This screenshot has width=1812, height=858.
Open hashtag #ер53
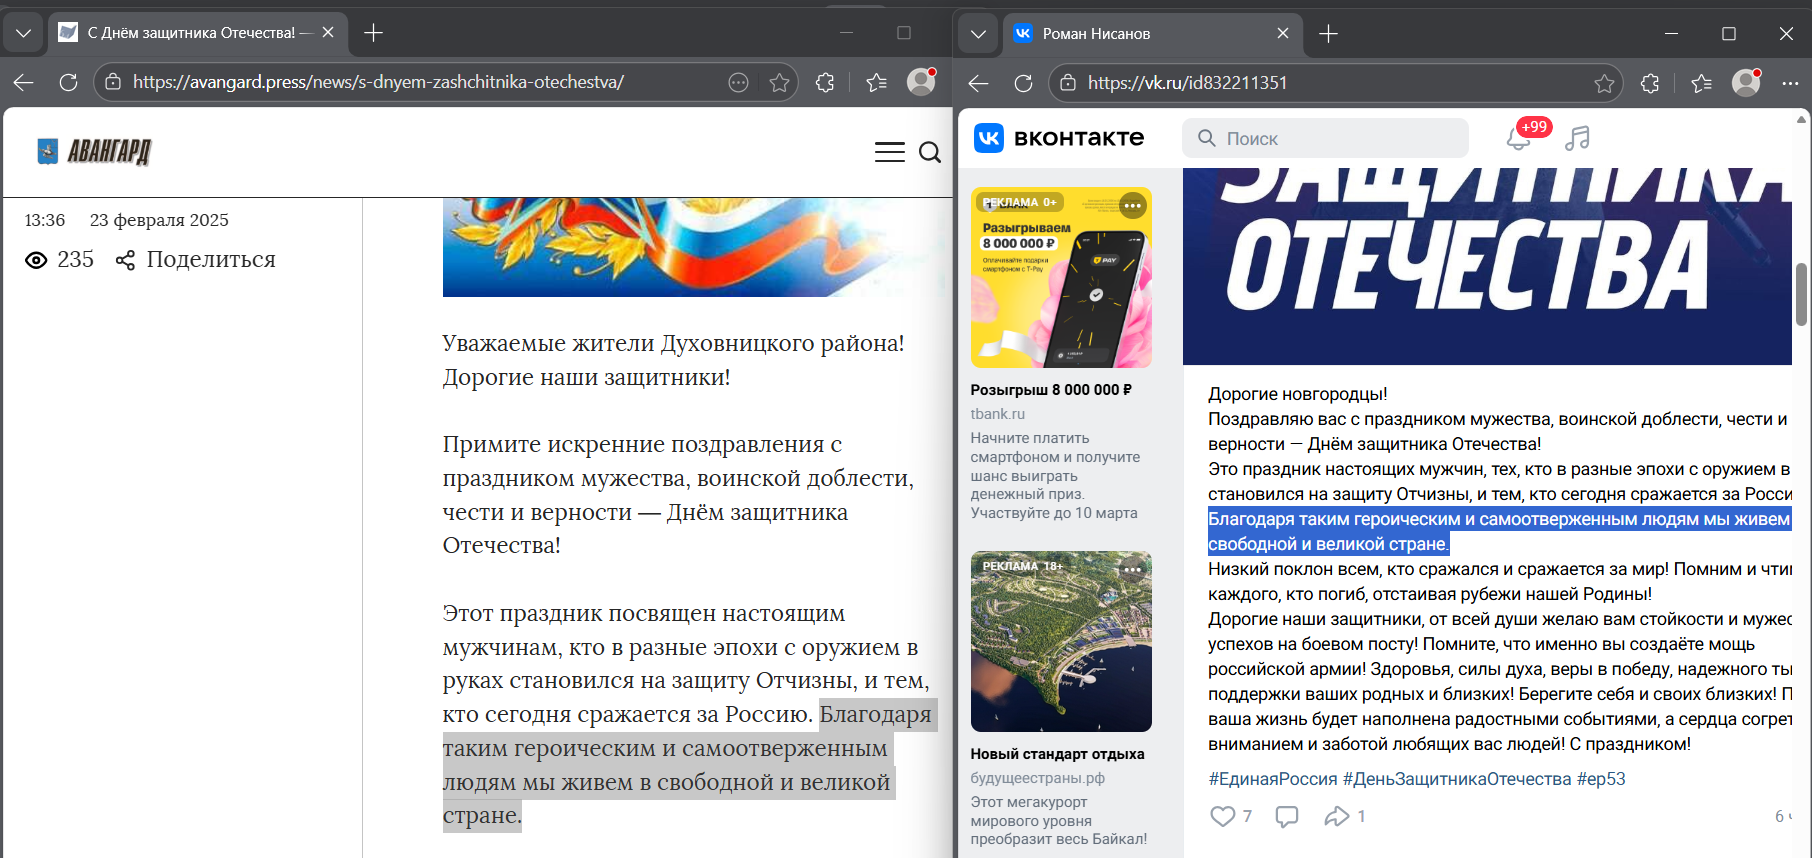1601,779
